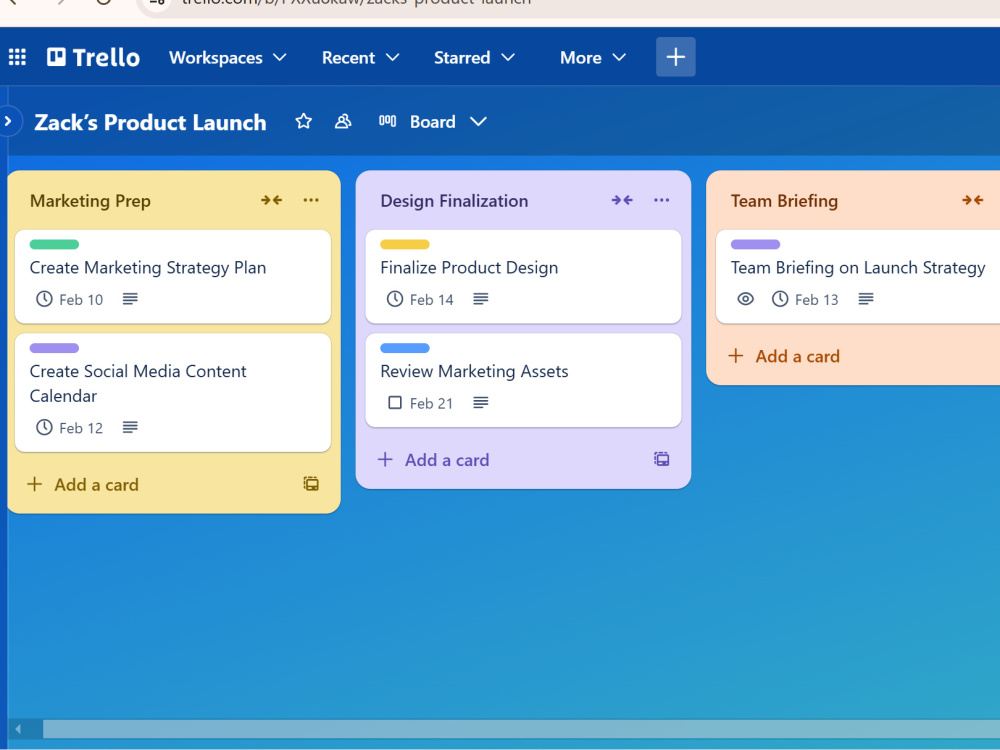
Task: Open Create Marketing Strategy Plan card
Action: tap(173, 276)
